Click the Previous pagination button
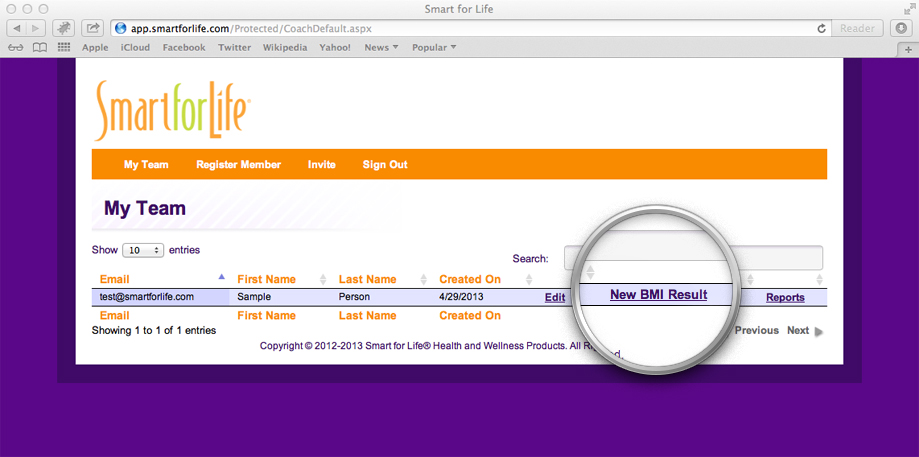 [757, 330]
